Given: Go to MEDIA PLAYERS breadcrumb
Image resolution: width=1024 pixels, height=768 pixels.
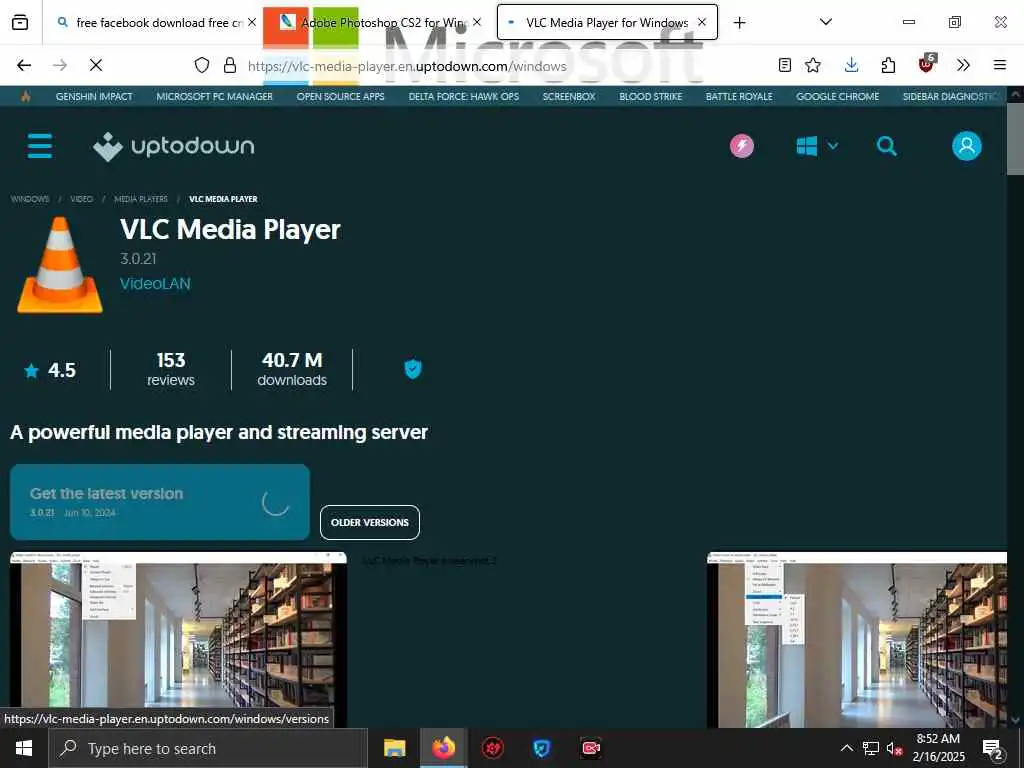Looking at the screenshot, I should point(141,199).
